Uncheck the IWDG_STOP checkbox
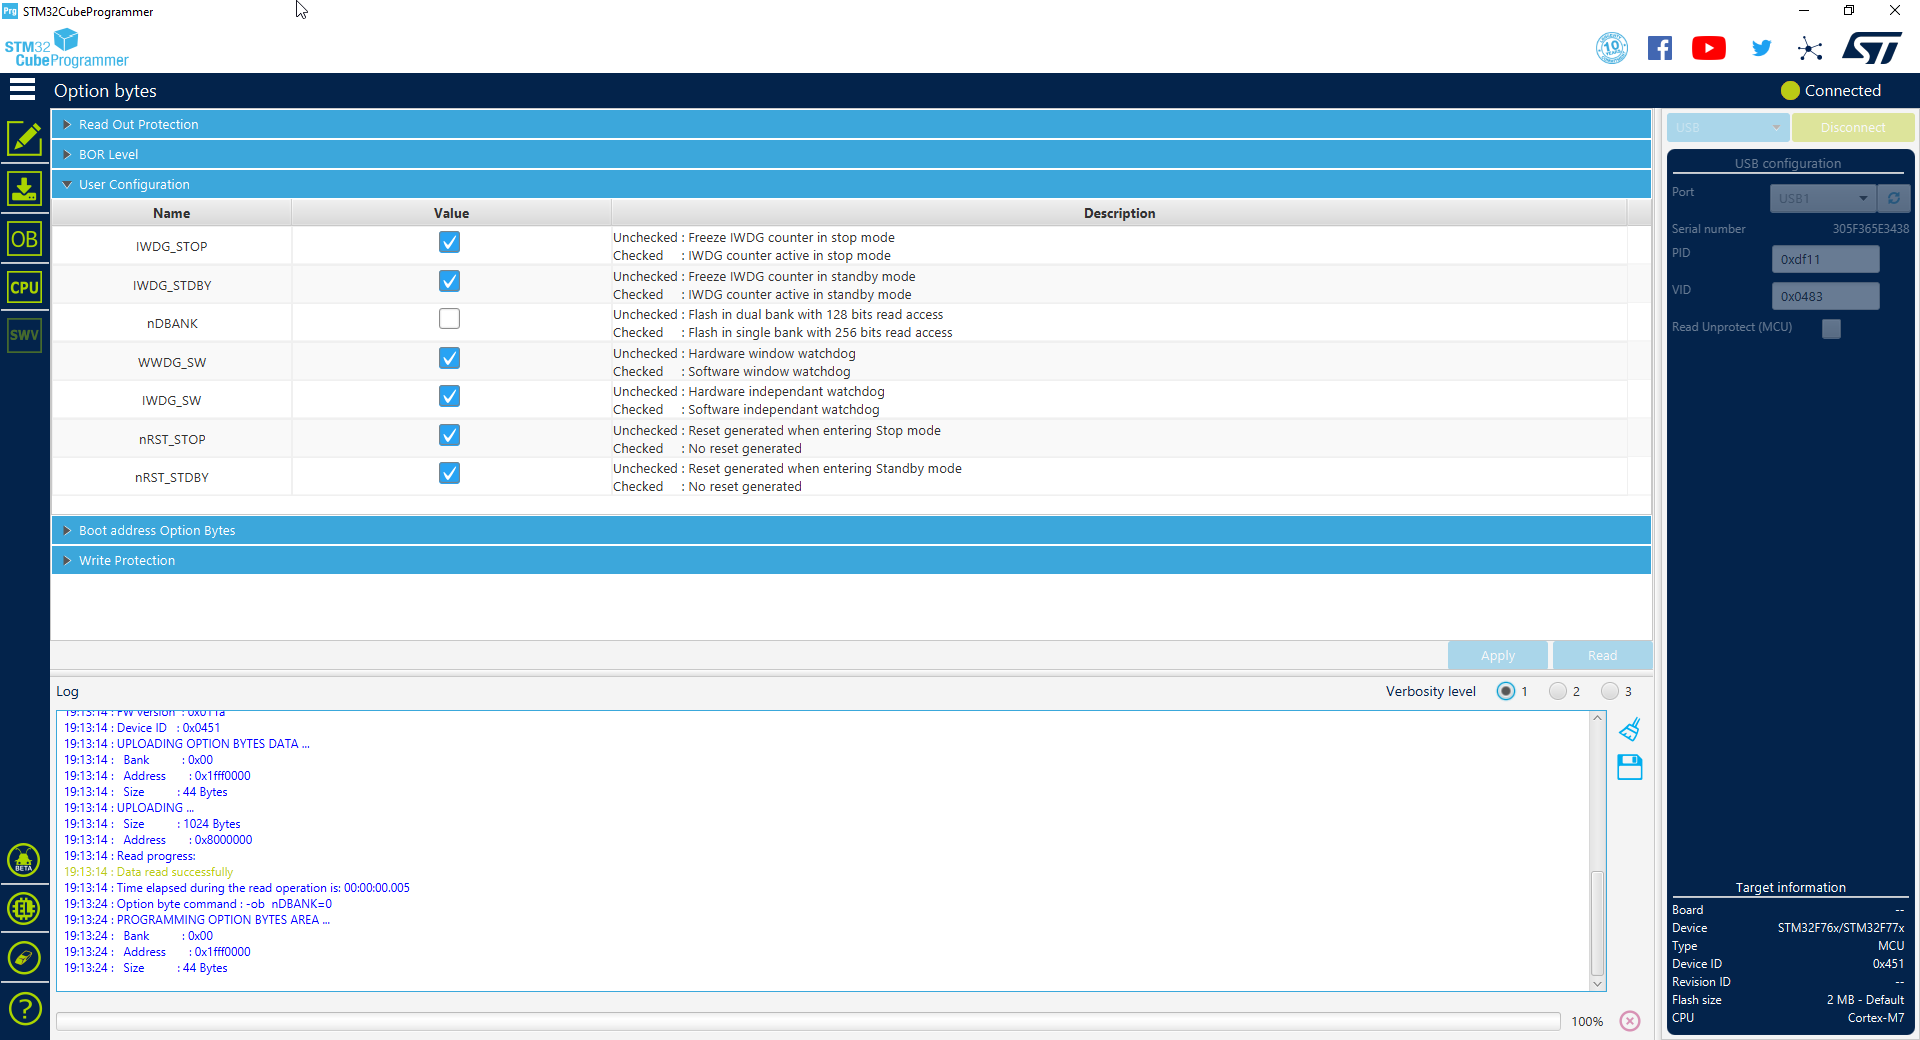 (450, 242)
